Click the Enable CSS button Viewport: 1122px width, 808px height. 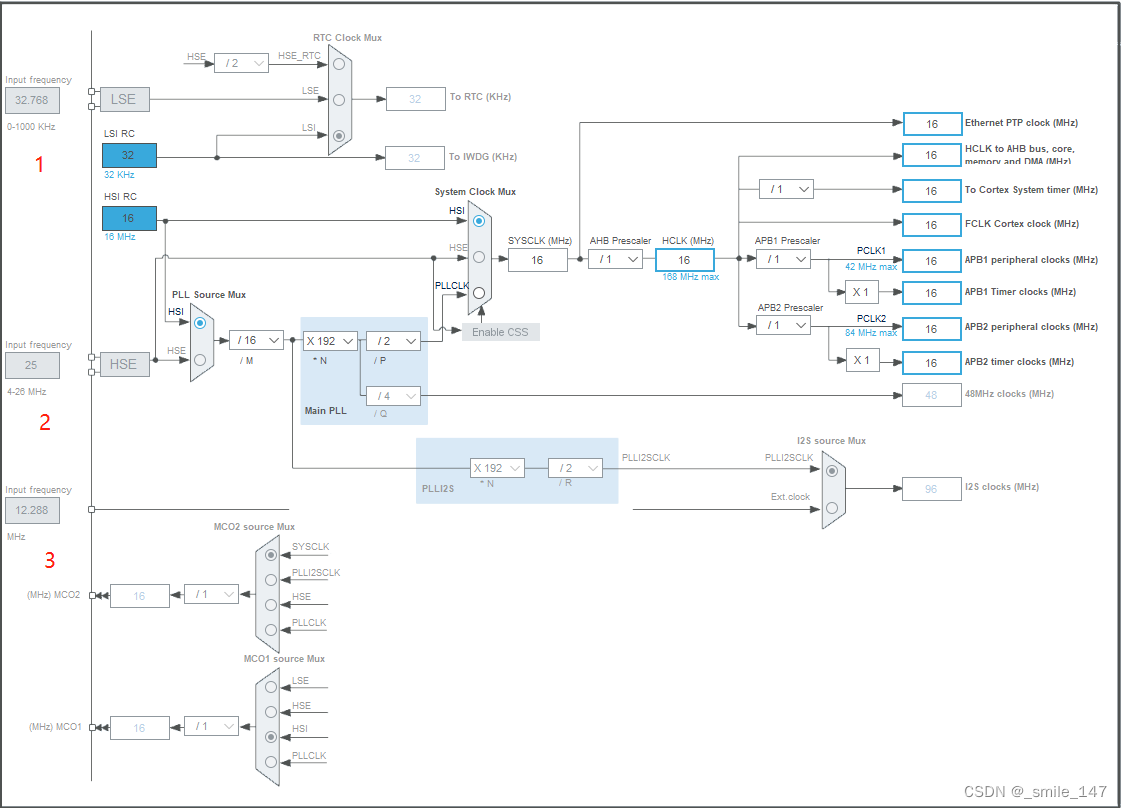(x=500, y=332)
